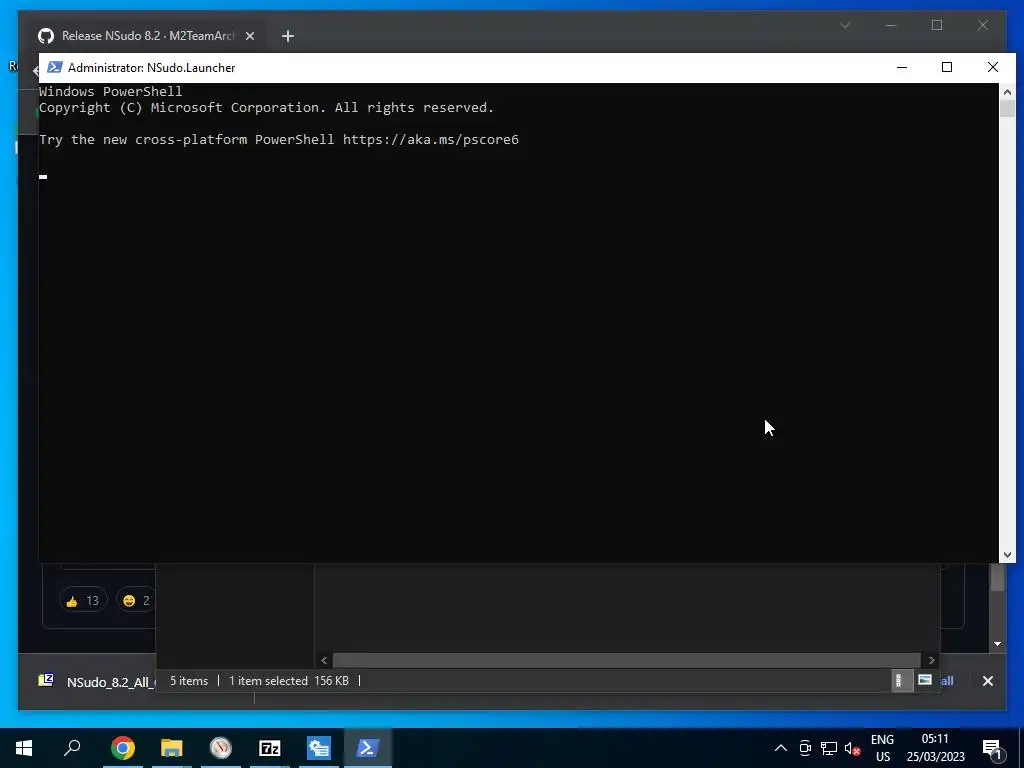This screenshot has height=768, width=1024.
Task: Click the NSudo_8.2_All download item in Chrome
Action: (97, 682)
